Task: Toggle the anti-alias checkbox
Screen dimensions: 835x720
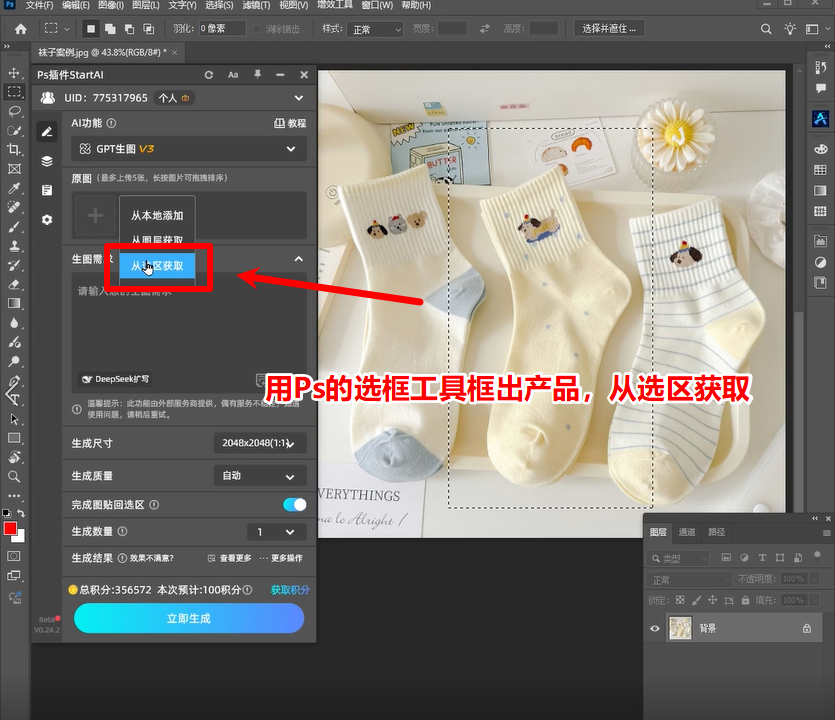Action: tap(256, 29)
